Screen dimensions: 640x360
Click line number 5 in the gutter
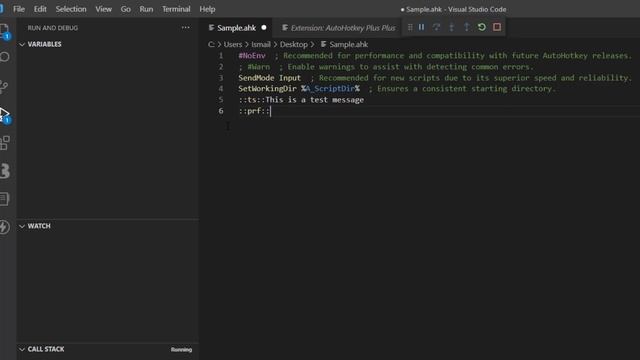pos(221,100)
